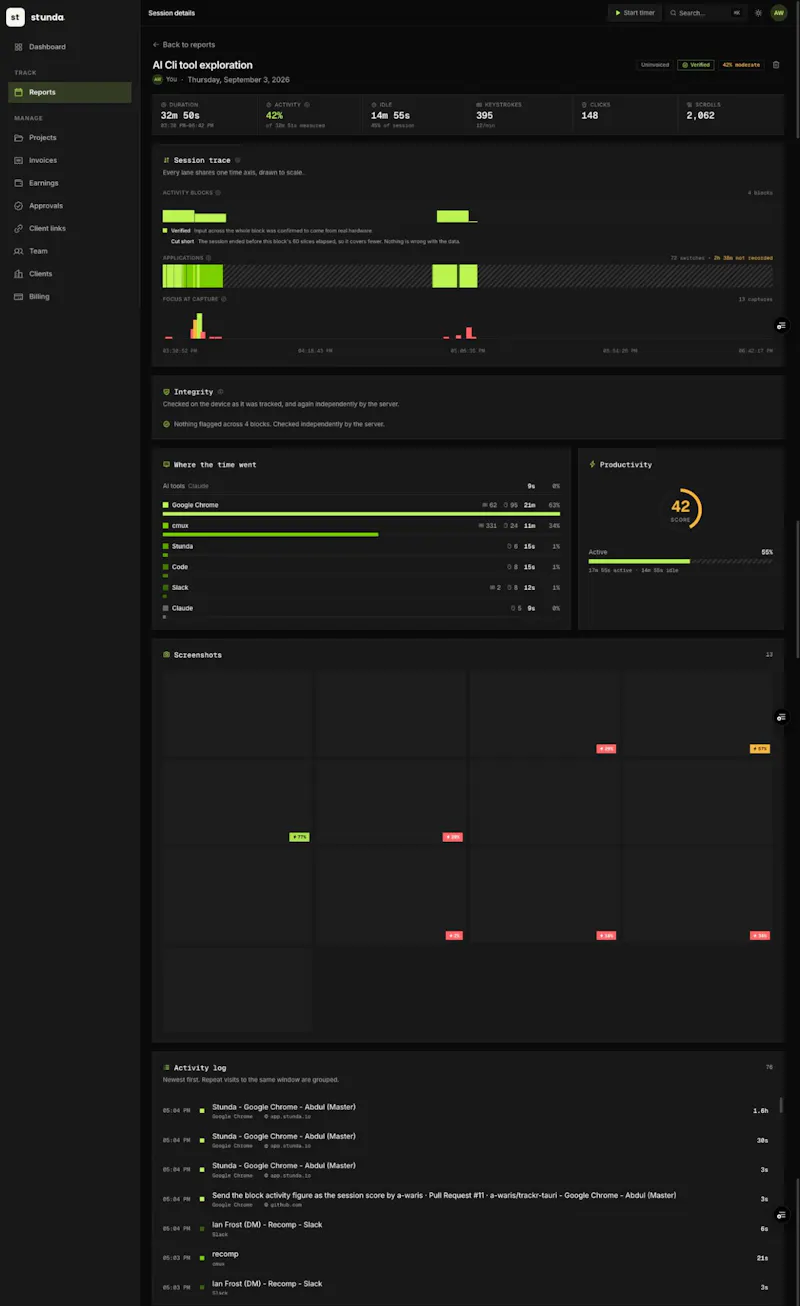Viewport: 800px width, 1306px height.
Task: Focus the Search field
Action: 706,13
